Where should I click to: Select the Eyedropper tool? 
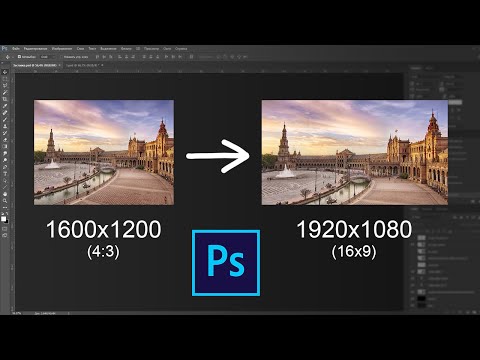[x=5, y=106]
